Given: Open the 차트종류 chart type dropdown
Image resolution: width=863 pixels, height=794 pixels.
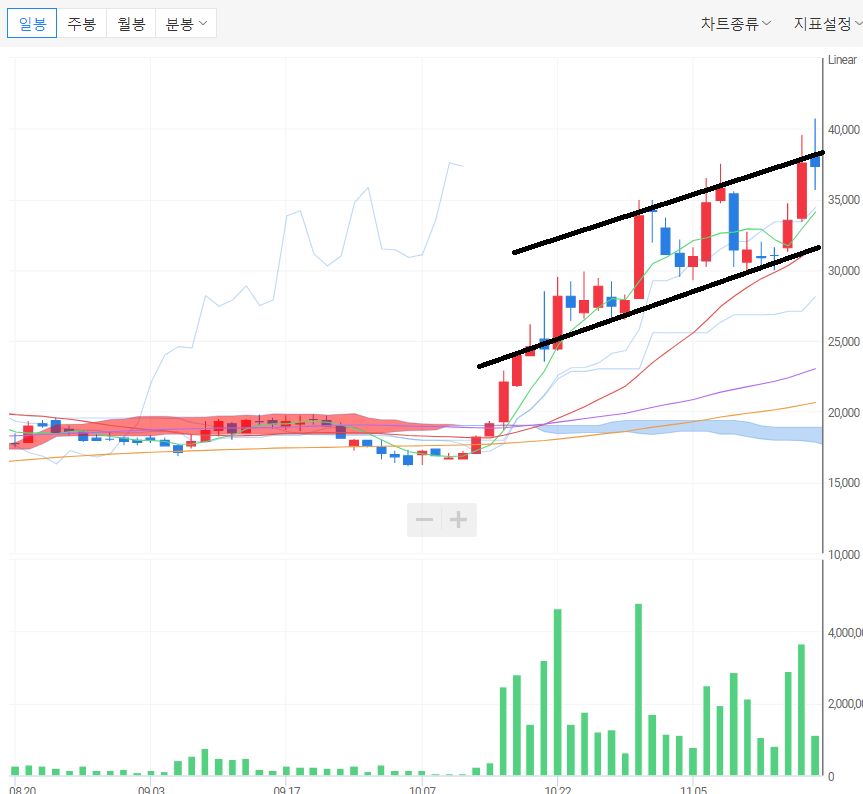Looking at the screenshot, I should click(x=736, y=24).
